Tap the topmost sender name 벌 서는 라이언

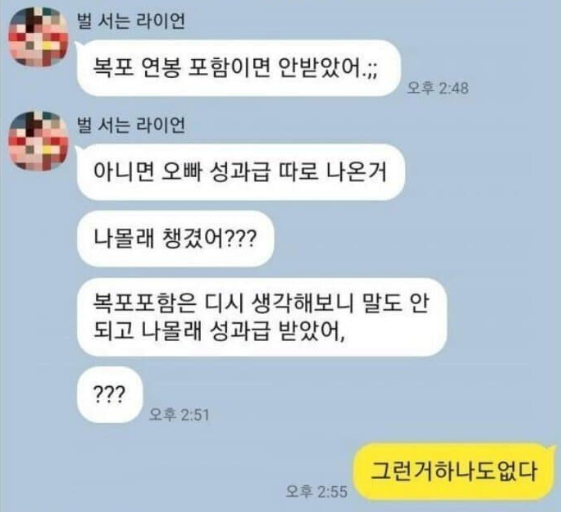point(131,21)
